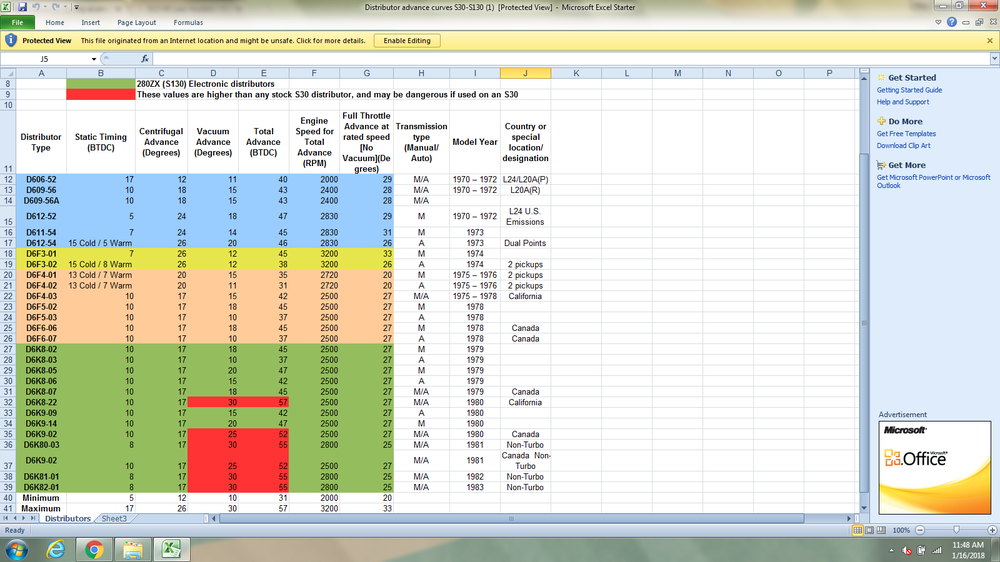
Task: Go to last sheet navigation arrow
Action: 33,519
